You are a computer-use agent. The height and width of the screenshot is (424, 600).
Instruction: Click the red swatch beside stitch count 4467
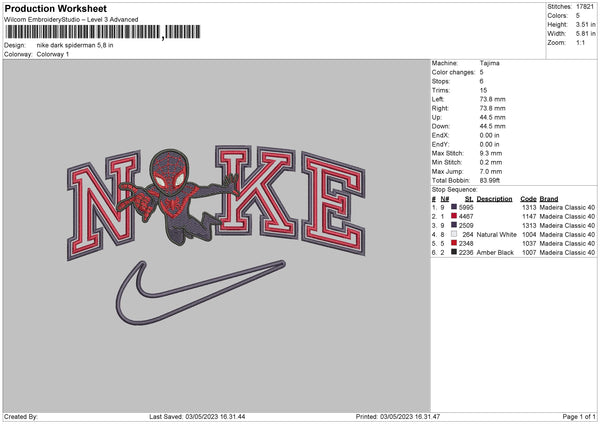(x=454, y=216)
